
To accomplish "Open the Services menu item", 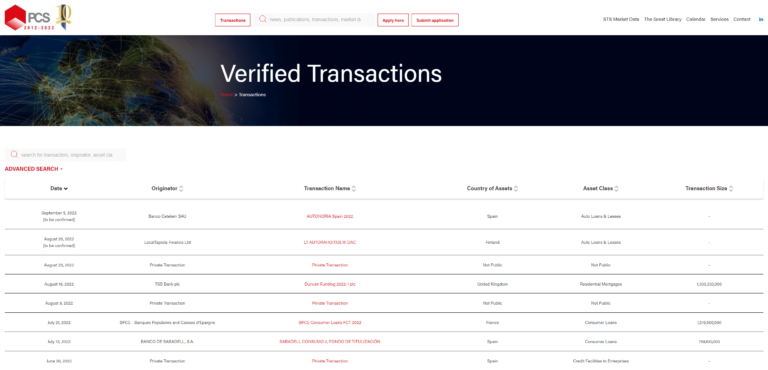I will (720, 20).
